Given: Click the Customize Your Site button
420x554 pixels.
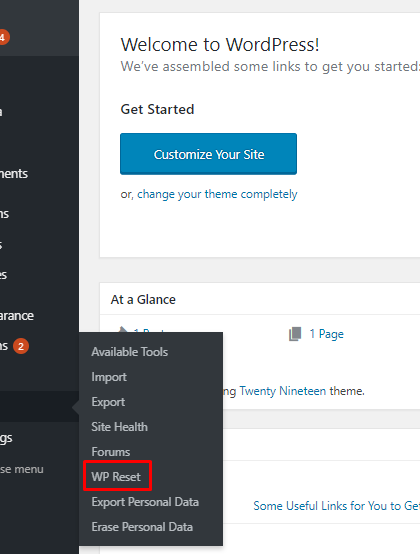Looking at the screenshot, I should tap(208, 154).
